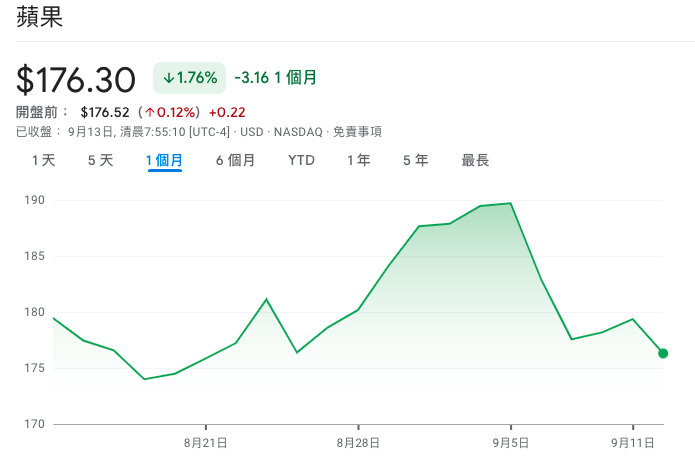
Task: Click the 蘋果 stock title
Action: pyautogui.click(x=39, y=17)
